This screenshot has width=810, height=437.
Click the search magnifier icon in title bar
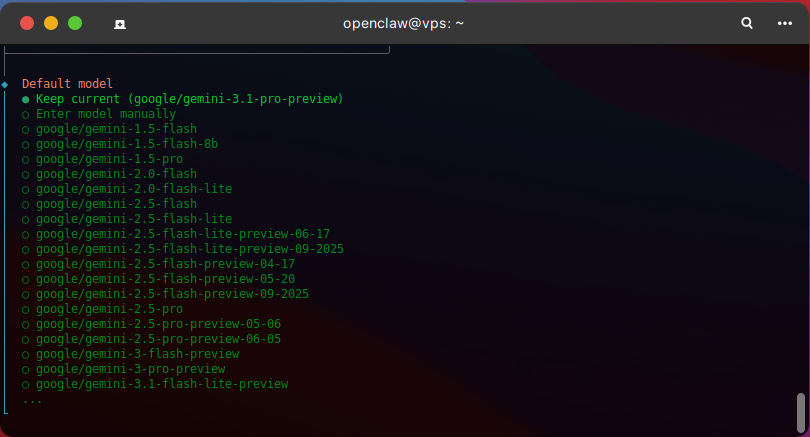pyautogui.click(x=746, y=23)
